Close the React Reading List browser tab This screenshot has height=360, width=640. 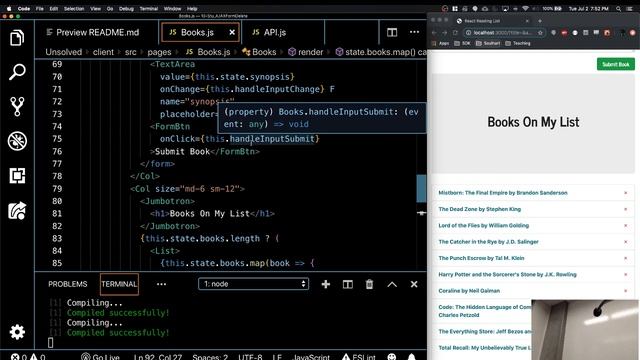pos(527,20)
